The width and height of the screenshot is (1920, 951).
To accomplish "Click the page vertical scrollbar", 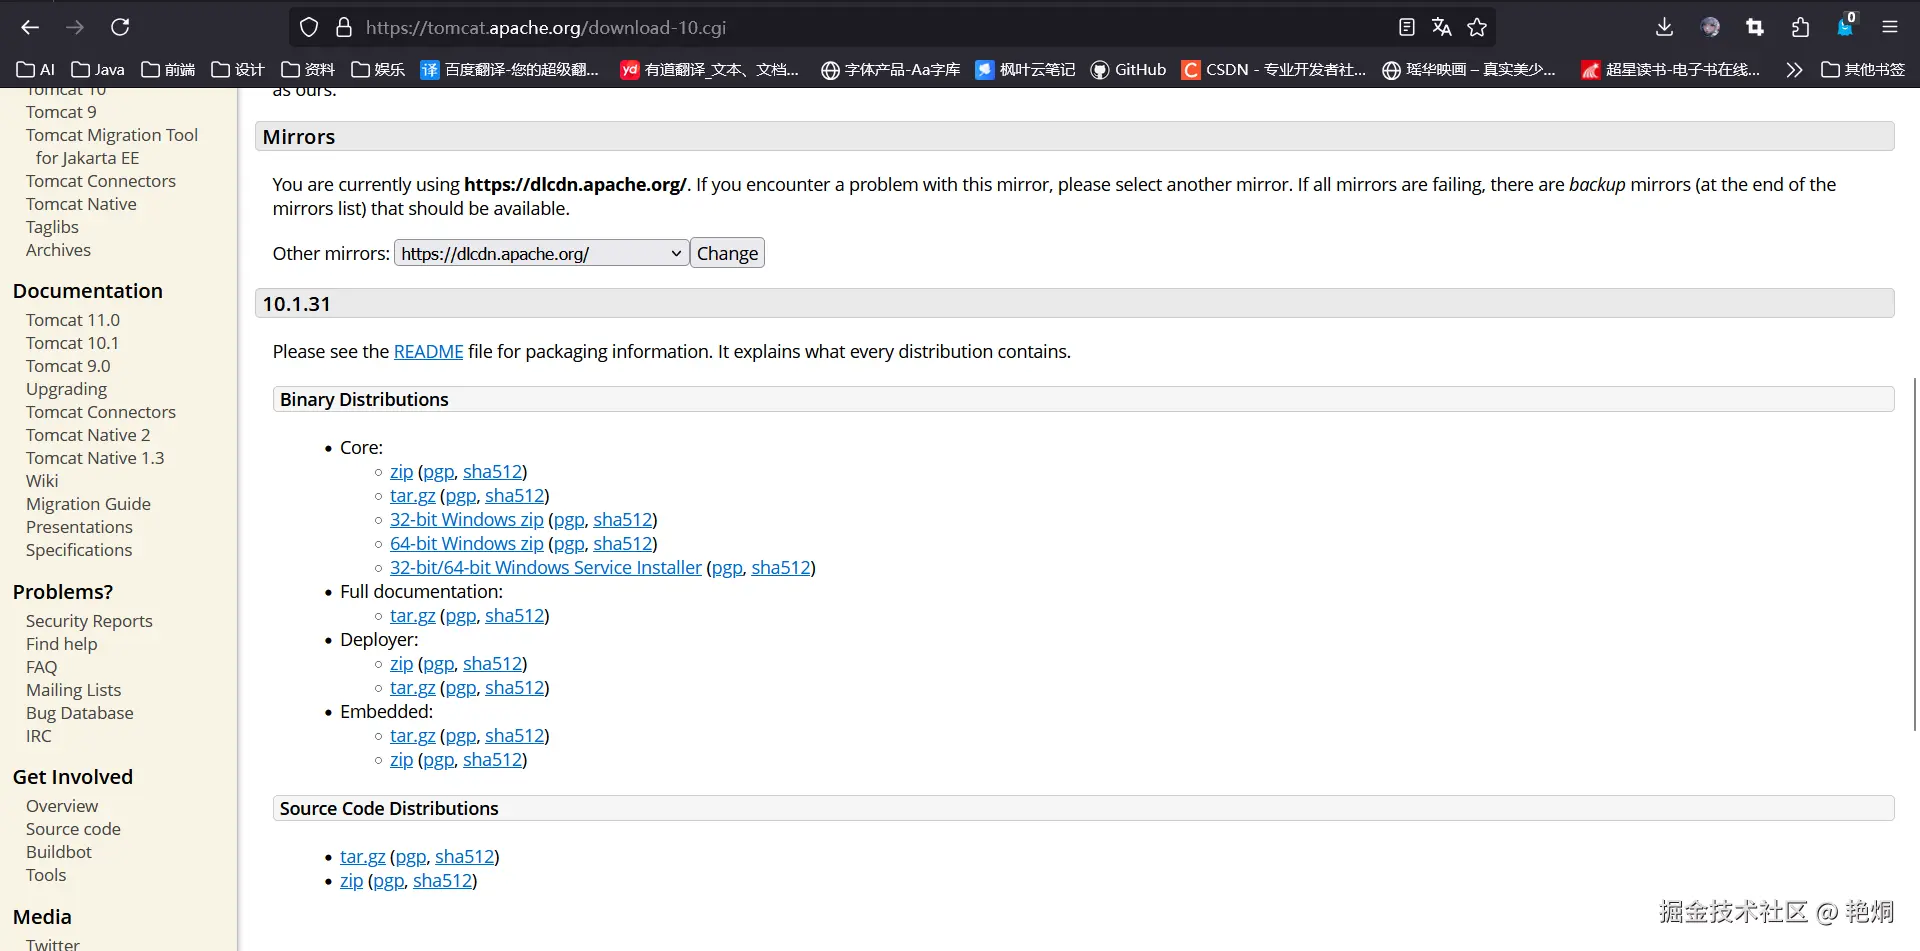I will (x=1914, y=555).
